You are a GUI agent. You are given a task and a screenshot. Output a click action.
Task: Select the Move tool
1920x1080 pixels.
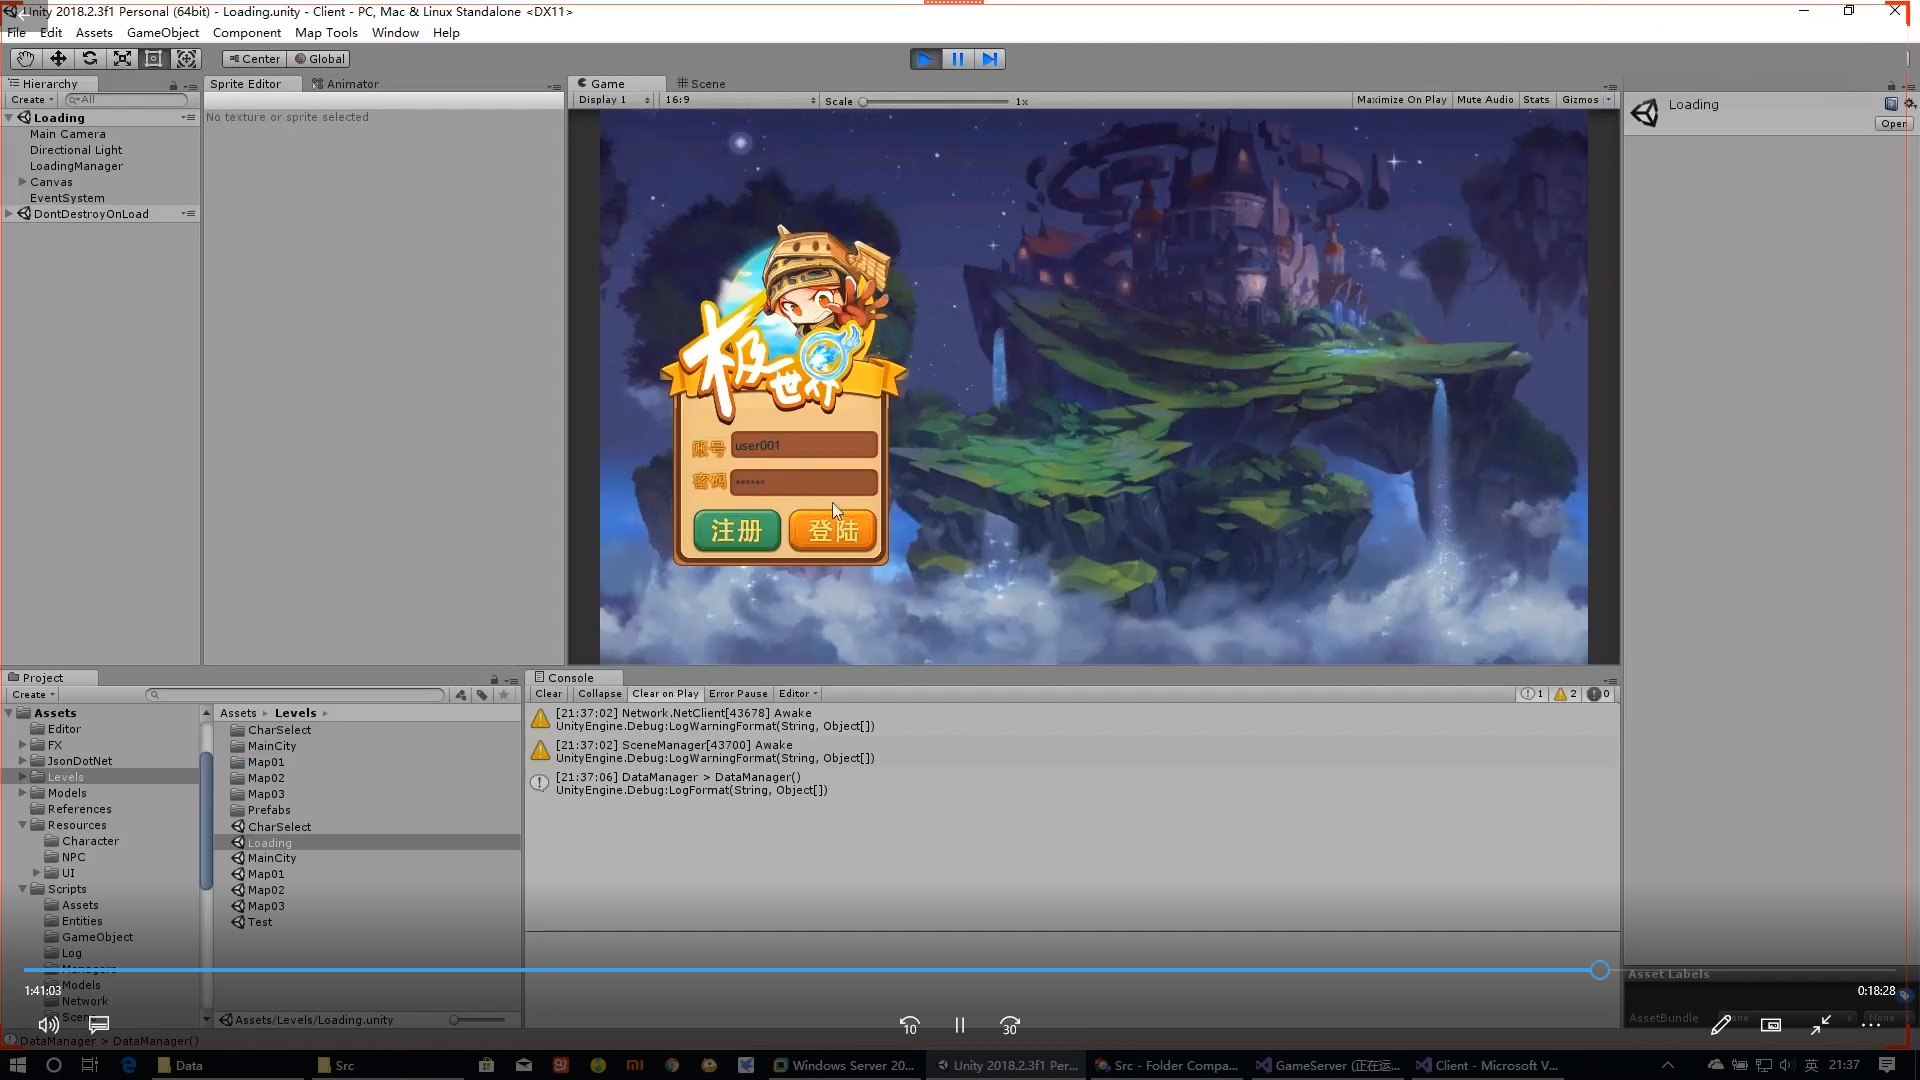pyautogui.click(x=58, y=58)
